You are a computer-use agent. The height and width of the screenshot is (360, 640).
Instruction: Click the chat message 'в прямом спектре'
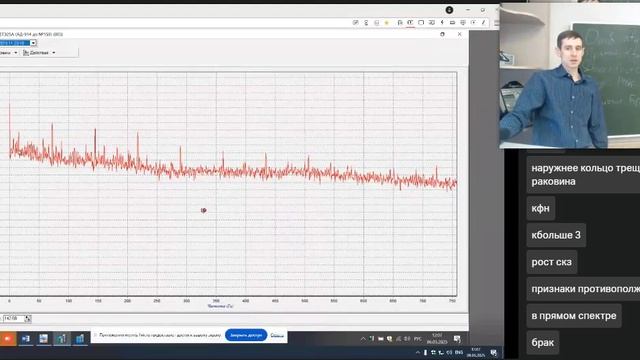pos(574,316)
